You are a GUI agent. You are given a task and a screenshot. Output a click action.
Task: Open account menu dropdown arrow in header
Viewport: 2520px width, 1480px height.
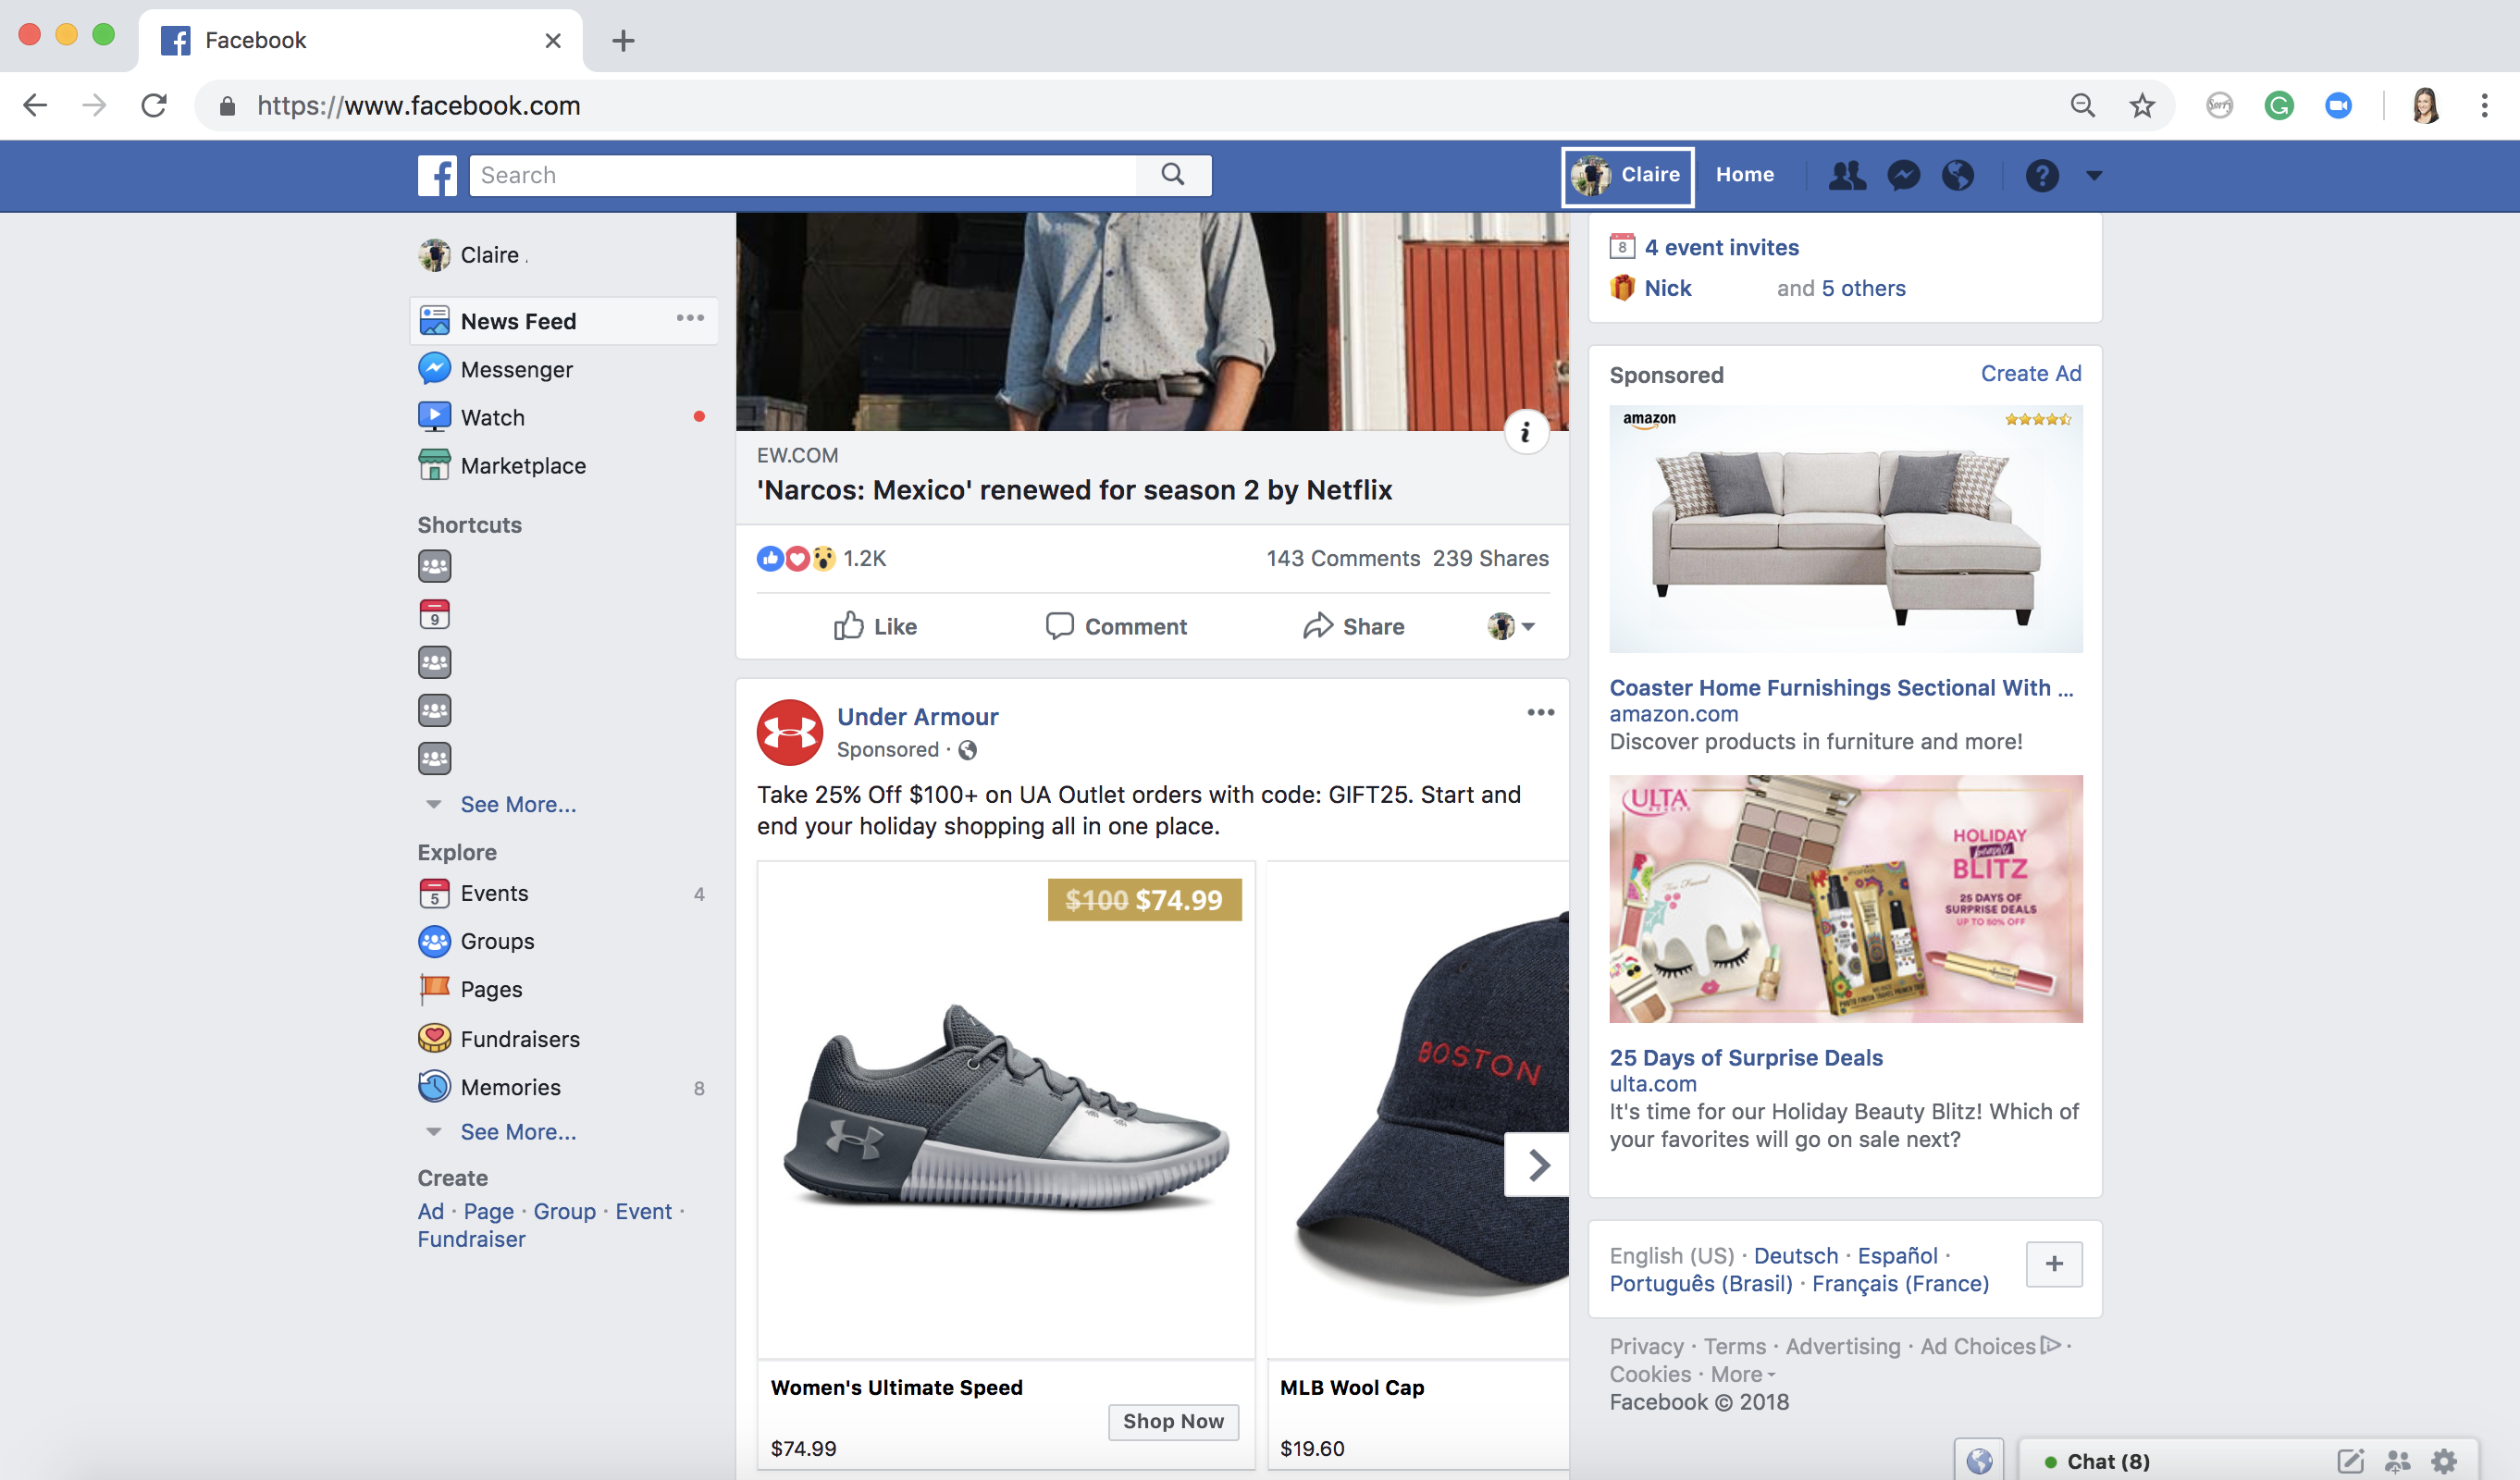[x=2094, y=176]
